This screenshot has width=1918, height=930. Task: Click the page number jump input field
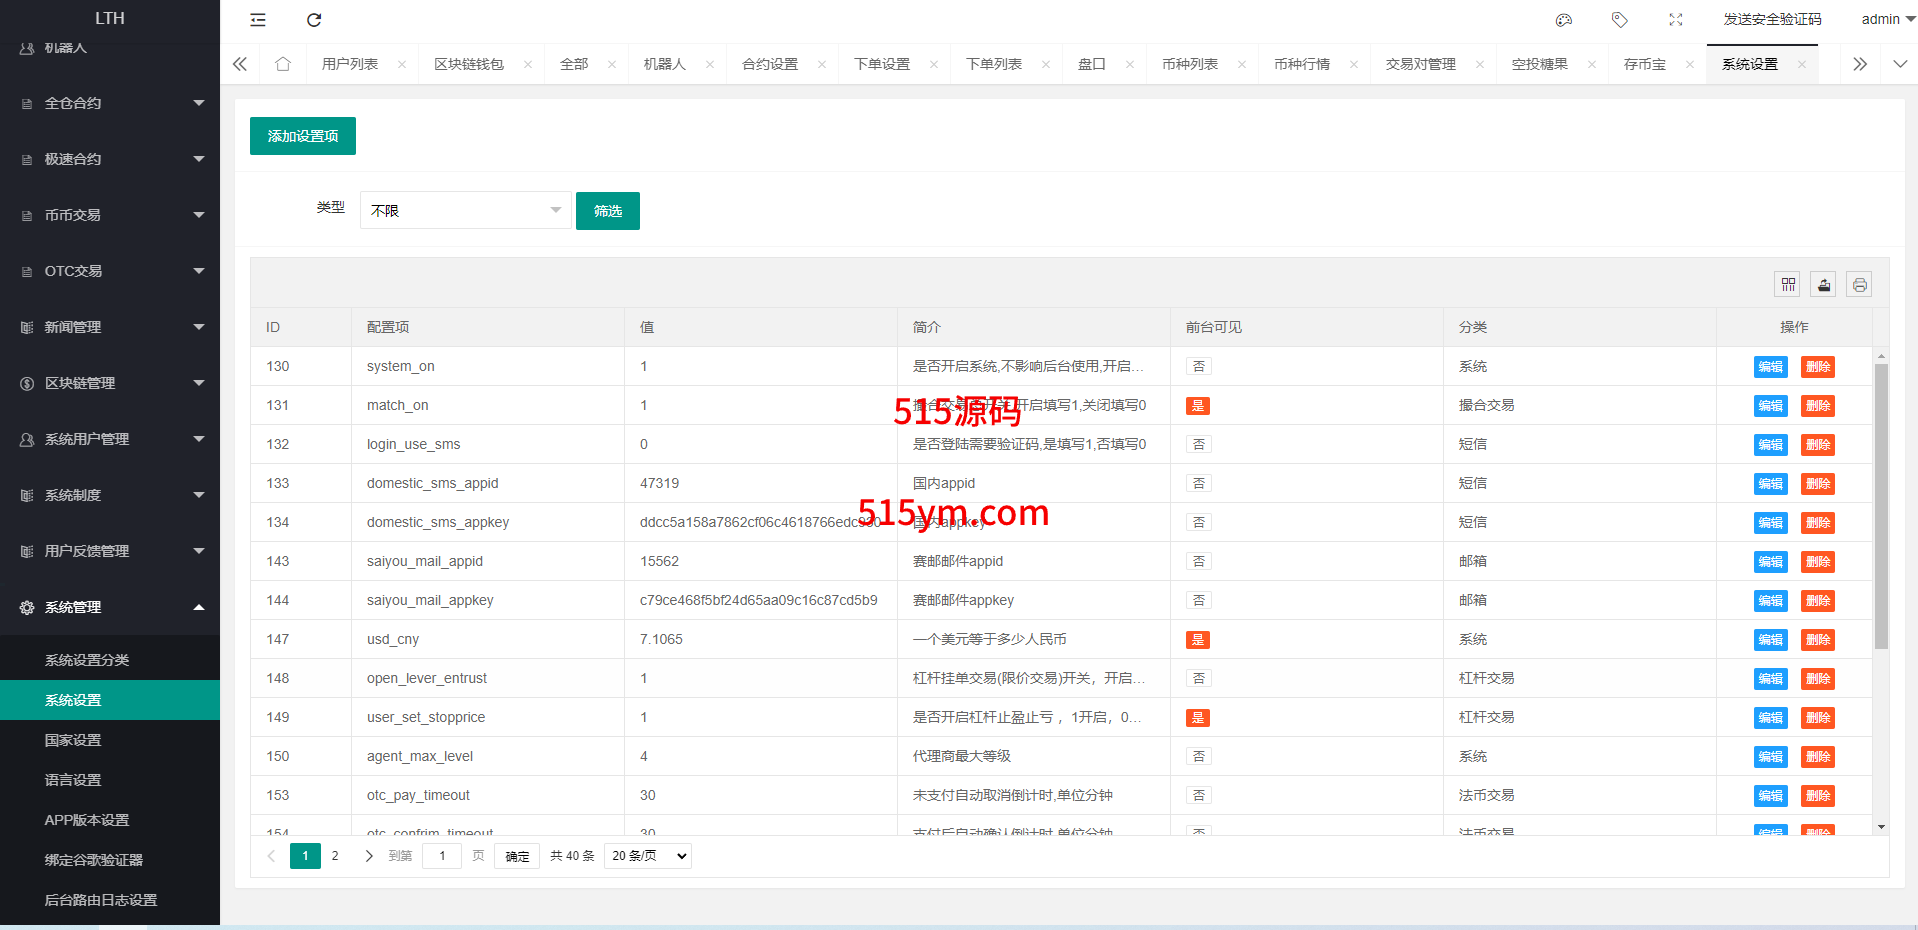pyautogui.click(x=442, y=856)
